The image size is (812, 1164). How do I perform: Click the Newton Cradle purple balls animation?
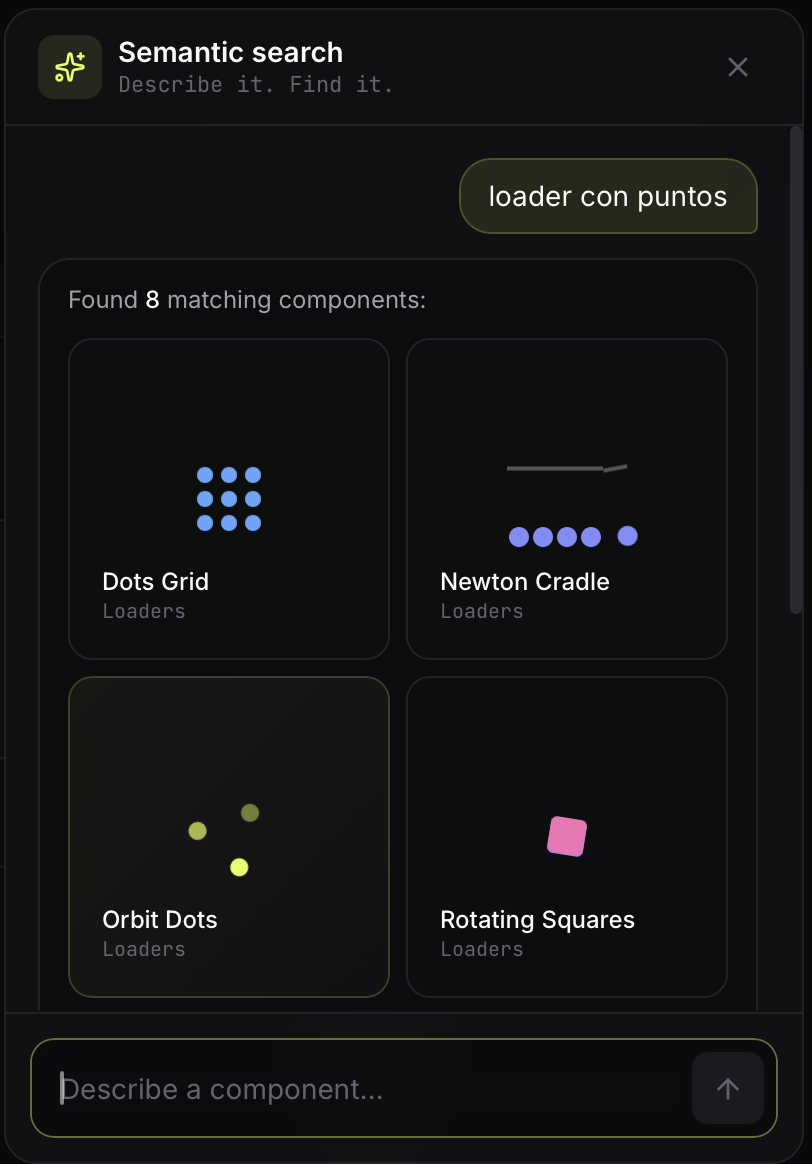pyautogui.click(x=572, y=536)
